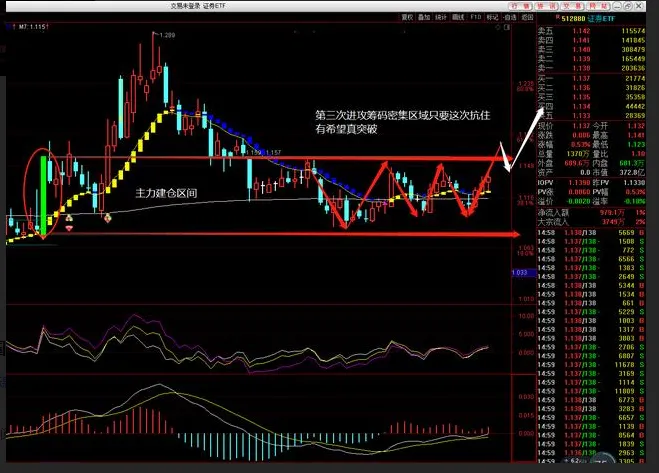Open the 统计 statistics toolbar item

pos(441,17)
